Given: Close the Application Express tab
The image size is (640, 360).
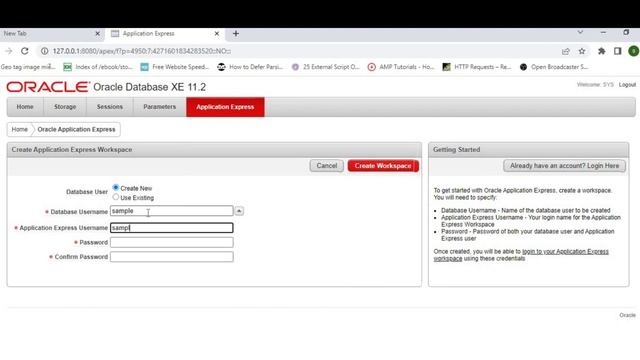Looking at the screenshot, I should (x=217, y=33).
